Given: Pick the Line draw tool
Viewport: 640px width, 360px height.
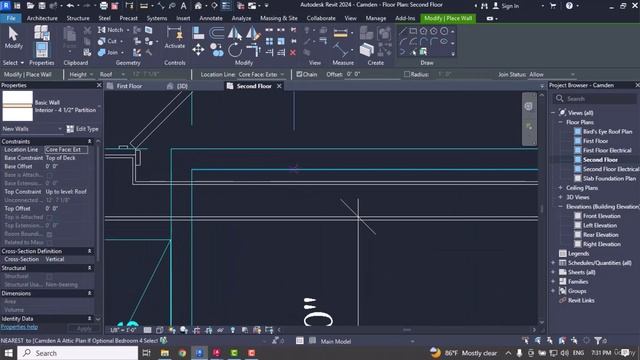Looking at the screenshot, I should pos(403,31).
